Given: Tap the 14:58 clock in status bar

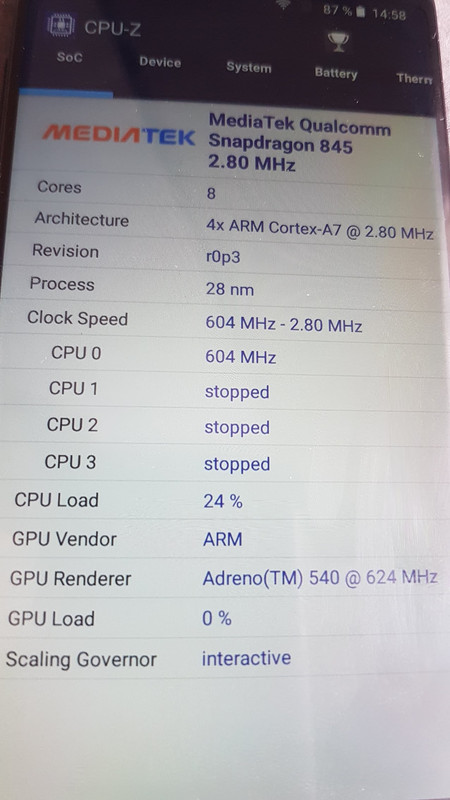Looking at the screenshot, I should pyautogui.click(x=389, y=15).
